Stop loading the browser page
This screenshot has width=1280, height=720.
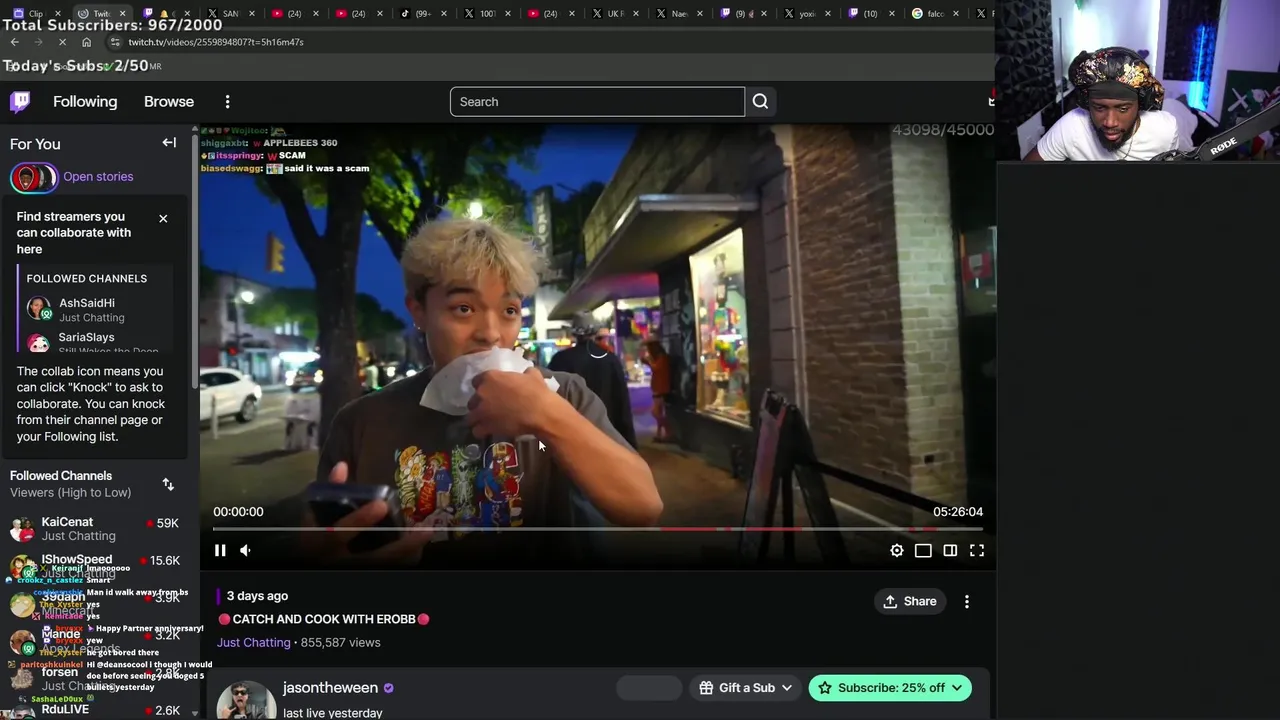pyautogui.click(x=62, y=42)
